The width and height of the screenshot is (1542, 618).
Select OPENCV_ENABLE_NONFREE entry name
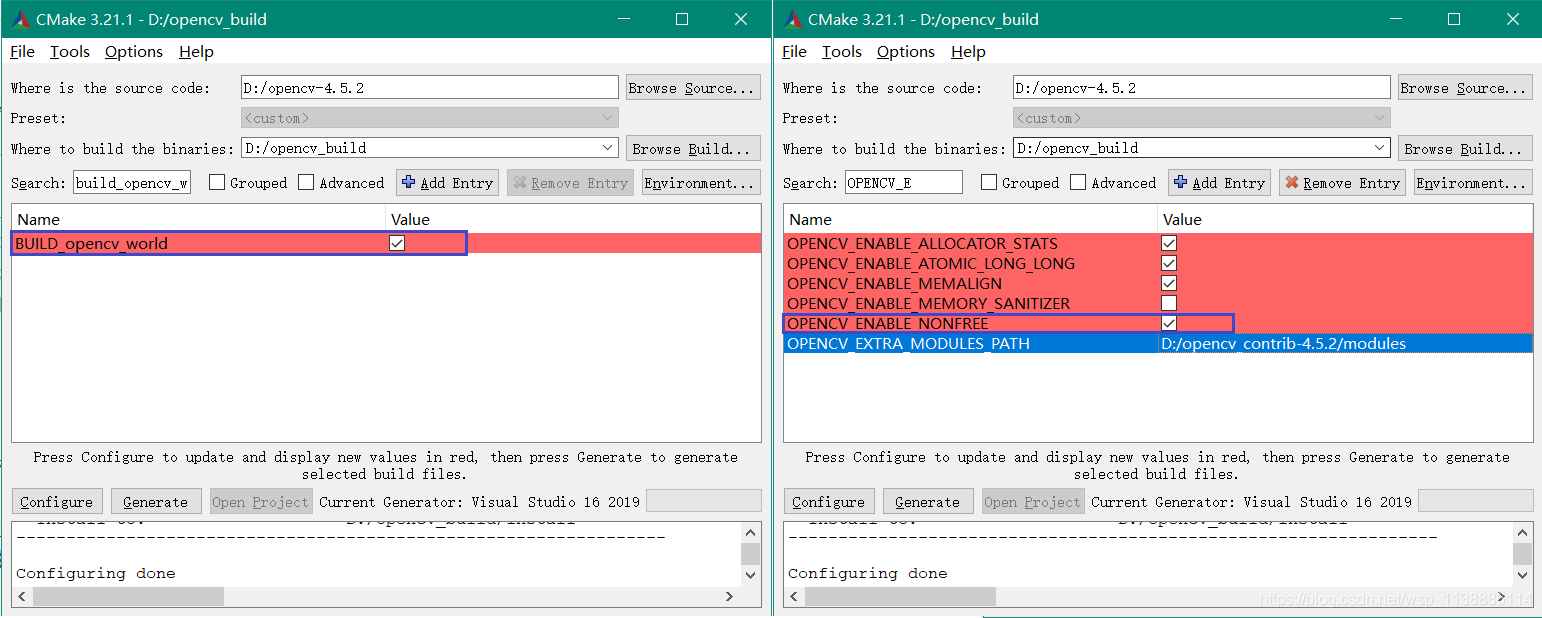tap(887, 323)
